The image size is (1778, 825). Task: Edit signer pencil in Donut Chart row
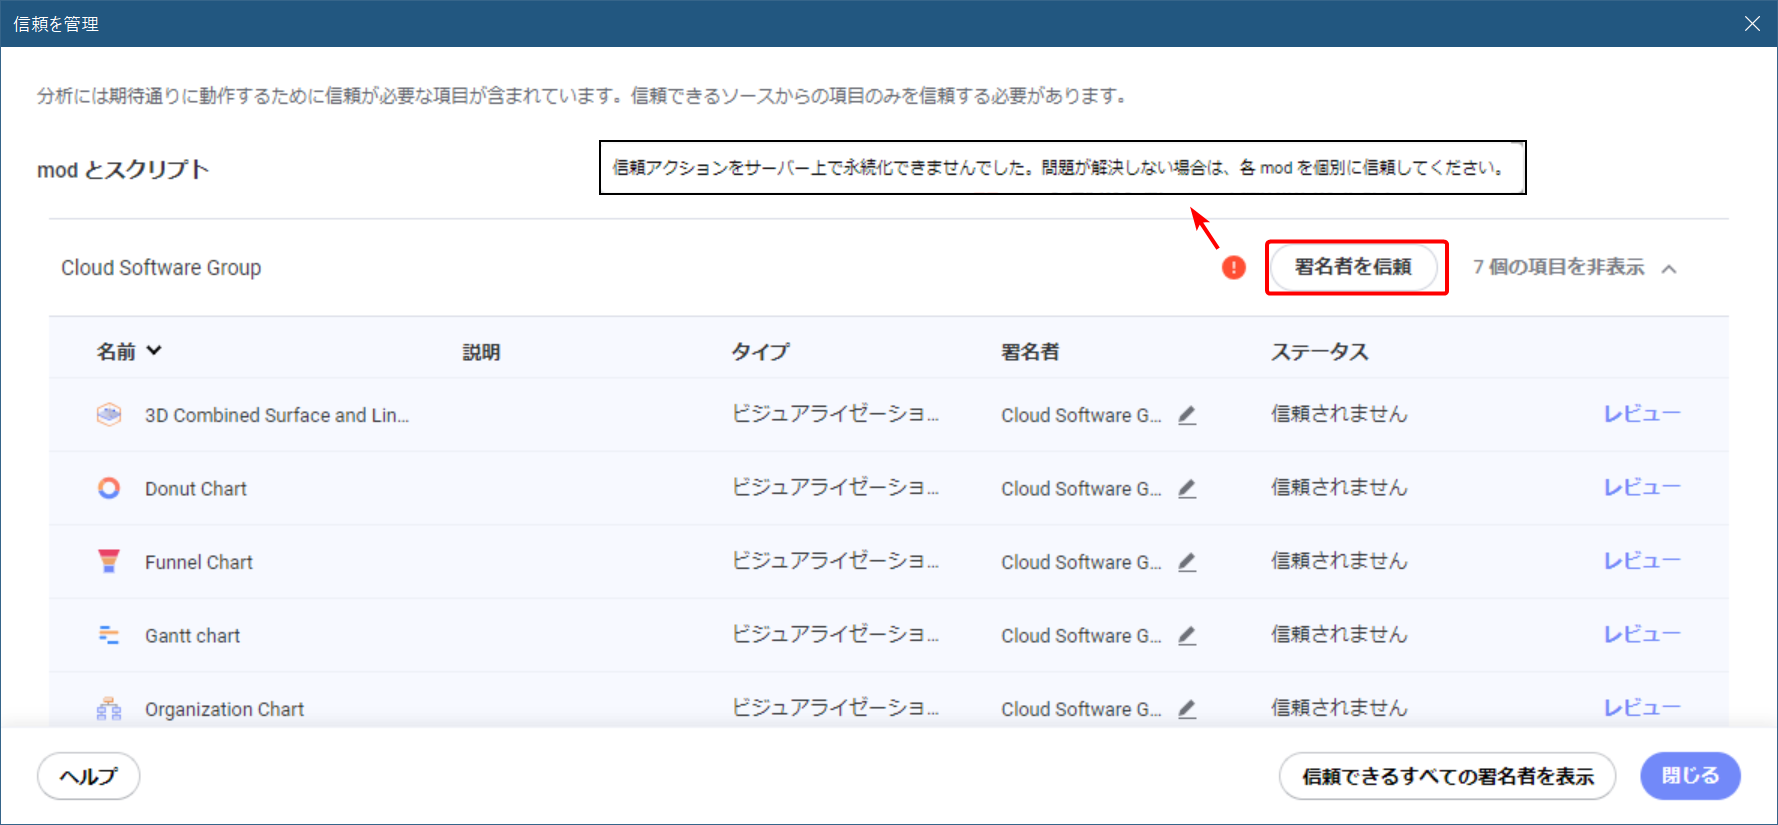tap(1187, 489)
